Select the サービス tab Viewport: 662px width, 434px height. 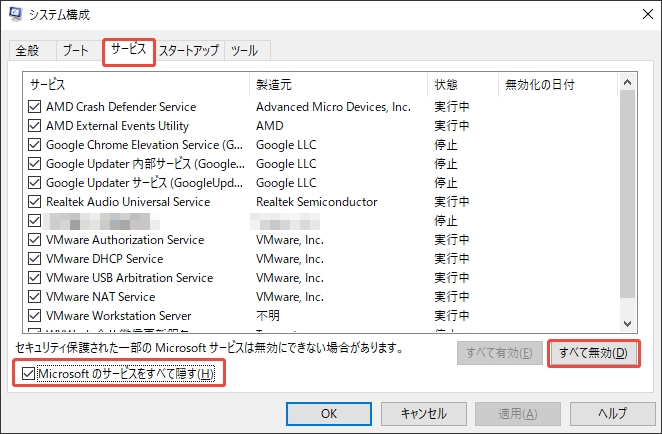coord(128,49)
